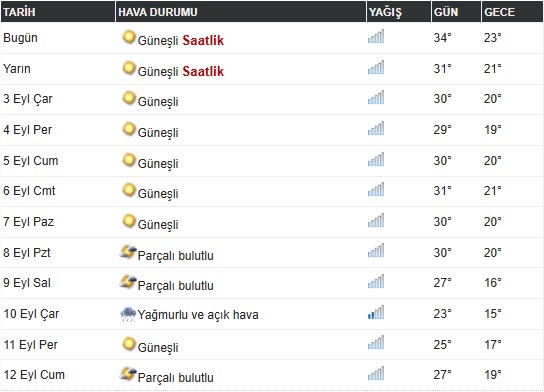Click the precipitation bars icon for Bugün
Screen dimensions: 544x392
[376, 36]
